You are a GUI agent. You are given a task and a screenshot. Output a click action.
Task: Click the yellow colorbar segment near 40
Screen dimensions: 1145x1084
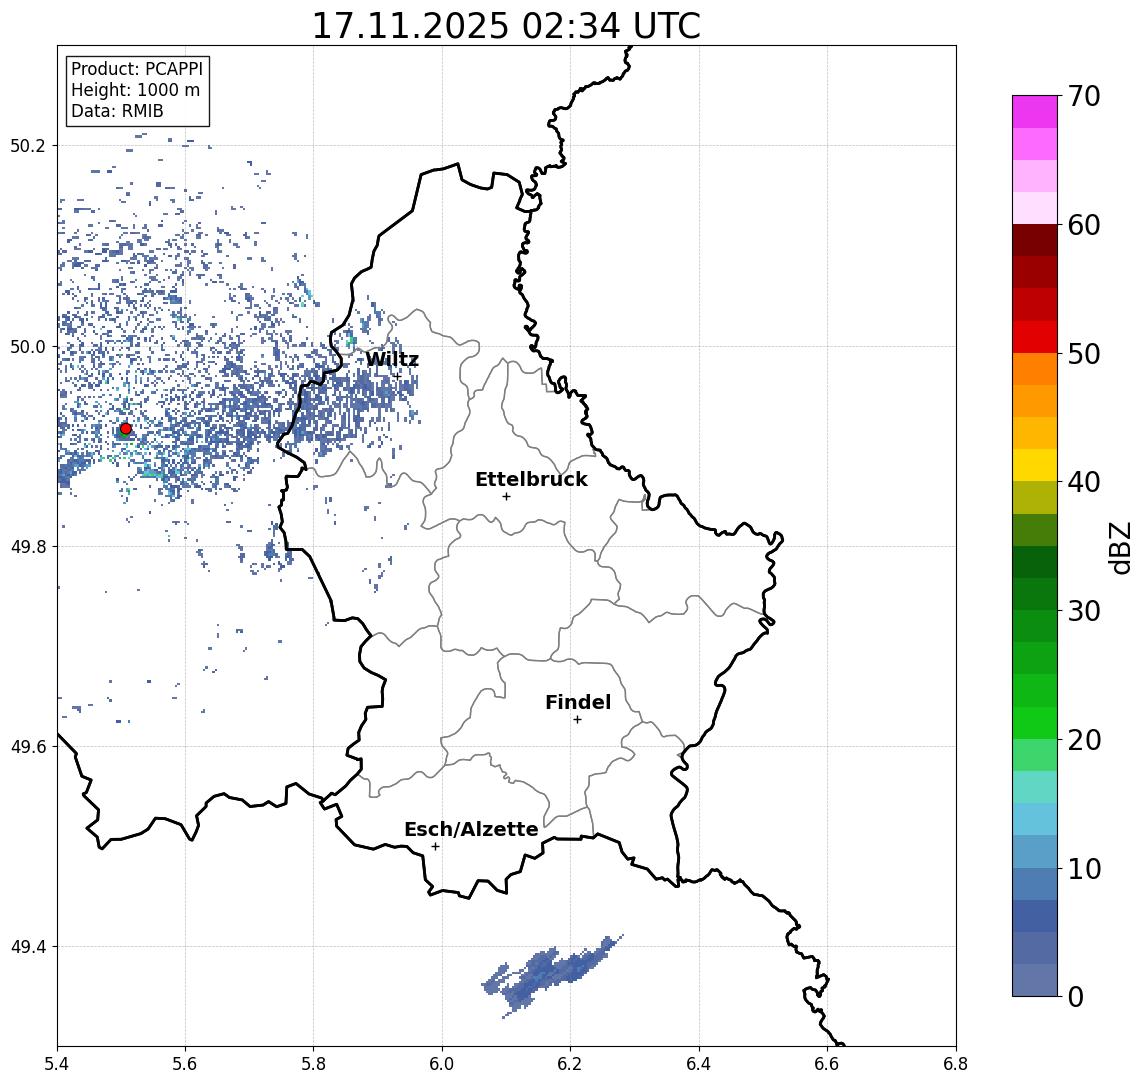[1035, 466]
